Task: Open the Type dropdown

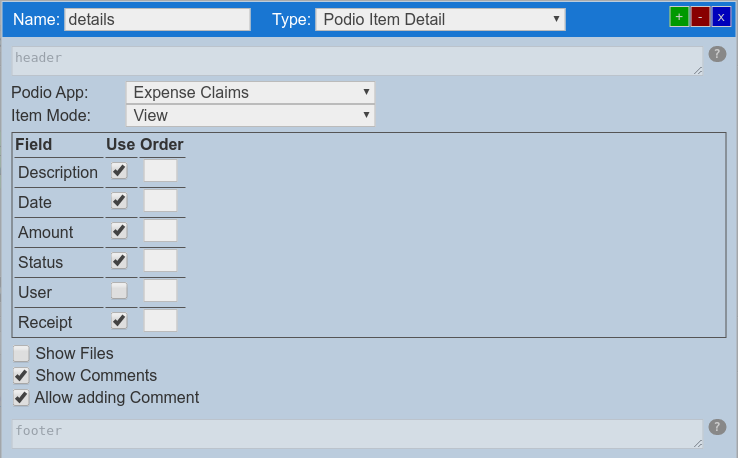Action: [440, 19]
